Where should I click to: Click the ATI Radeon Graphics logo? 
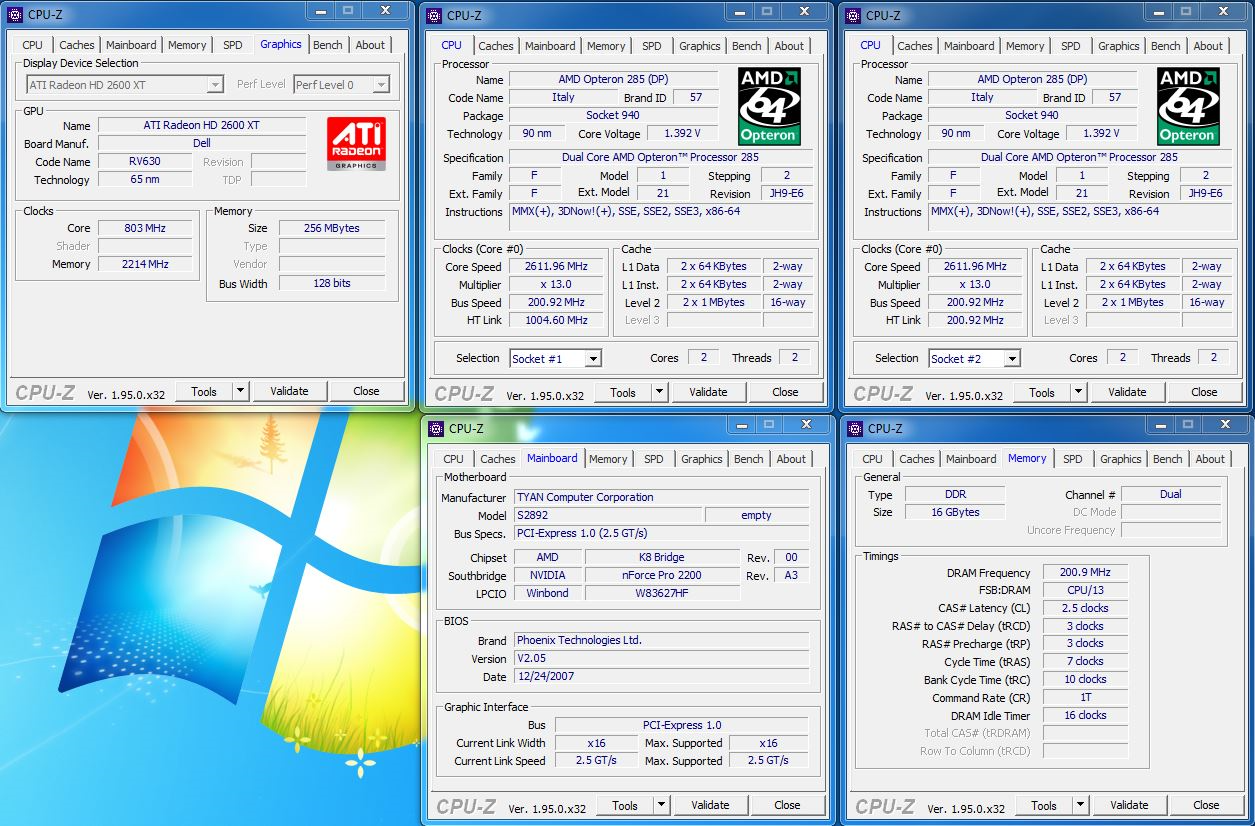click(356, 144)
